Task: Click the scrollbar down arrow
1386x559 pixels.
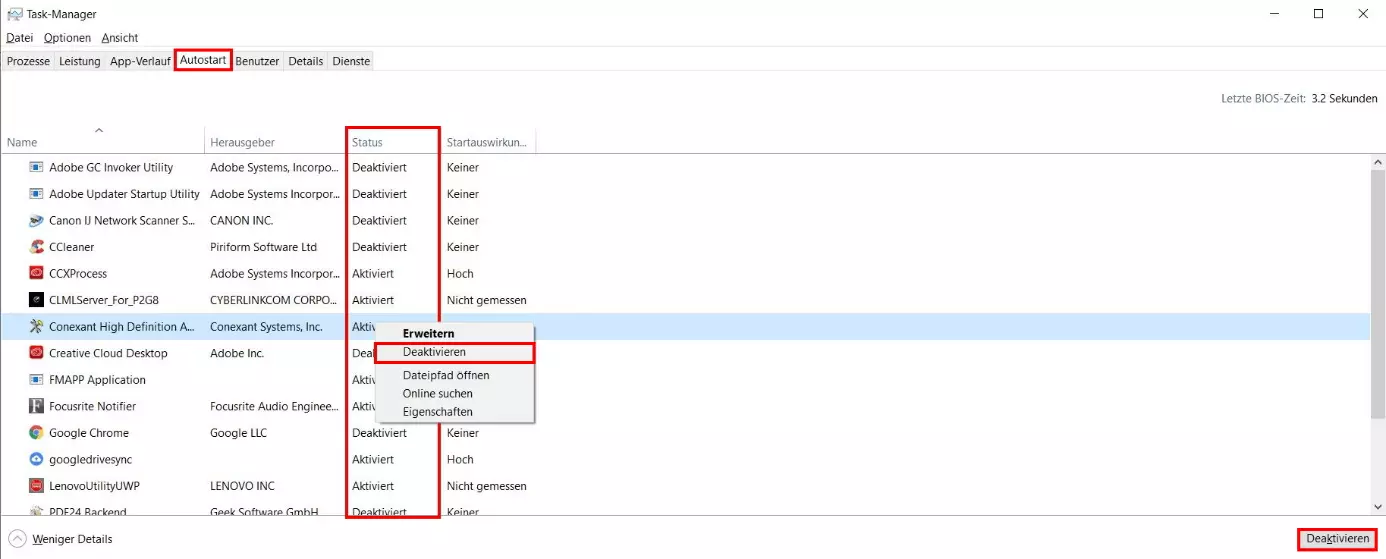Action: coord(1378,507)
